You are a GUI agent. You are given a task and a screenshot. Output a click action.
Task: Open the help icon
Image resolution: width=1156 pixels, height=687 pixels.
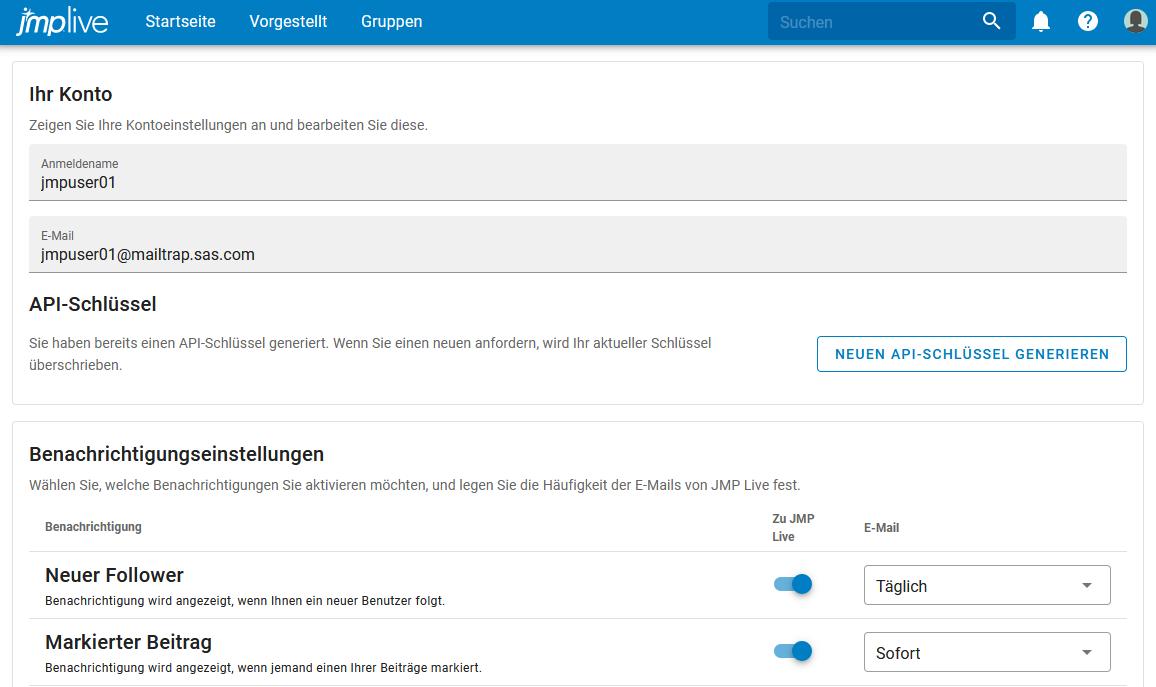coord(1088,21)
